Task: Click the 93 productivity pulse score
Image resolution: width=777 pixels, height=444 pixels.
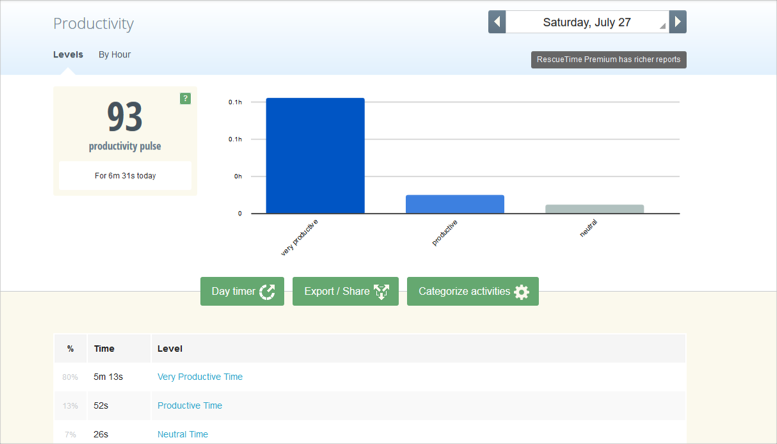Action: tap(125, 118)
